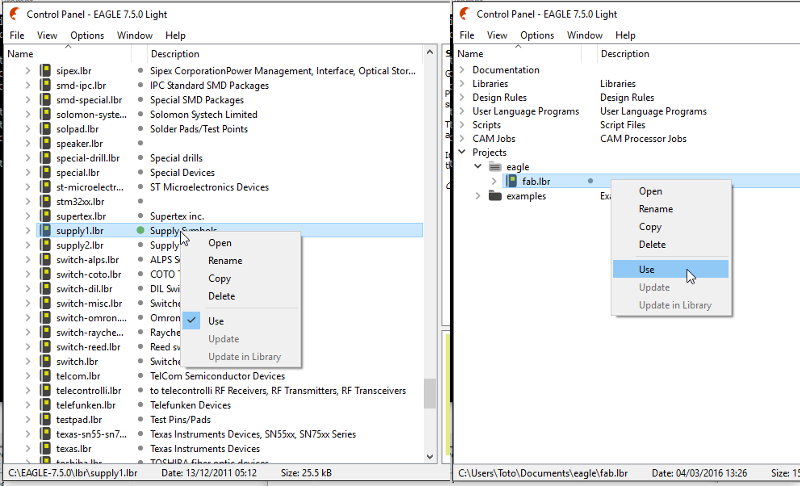Expand the examples folder node

click(x=478, y=196)
